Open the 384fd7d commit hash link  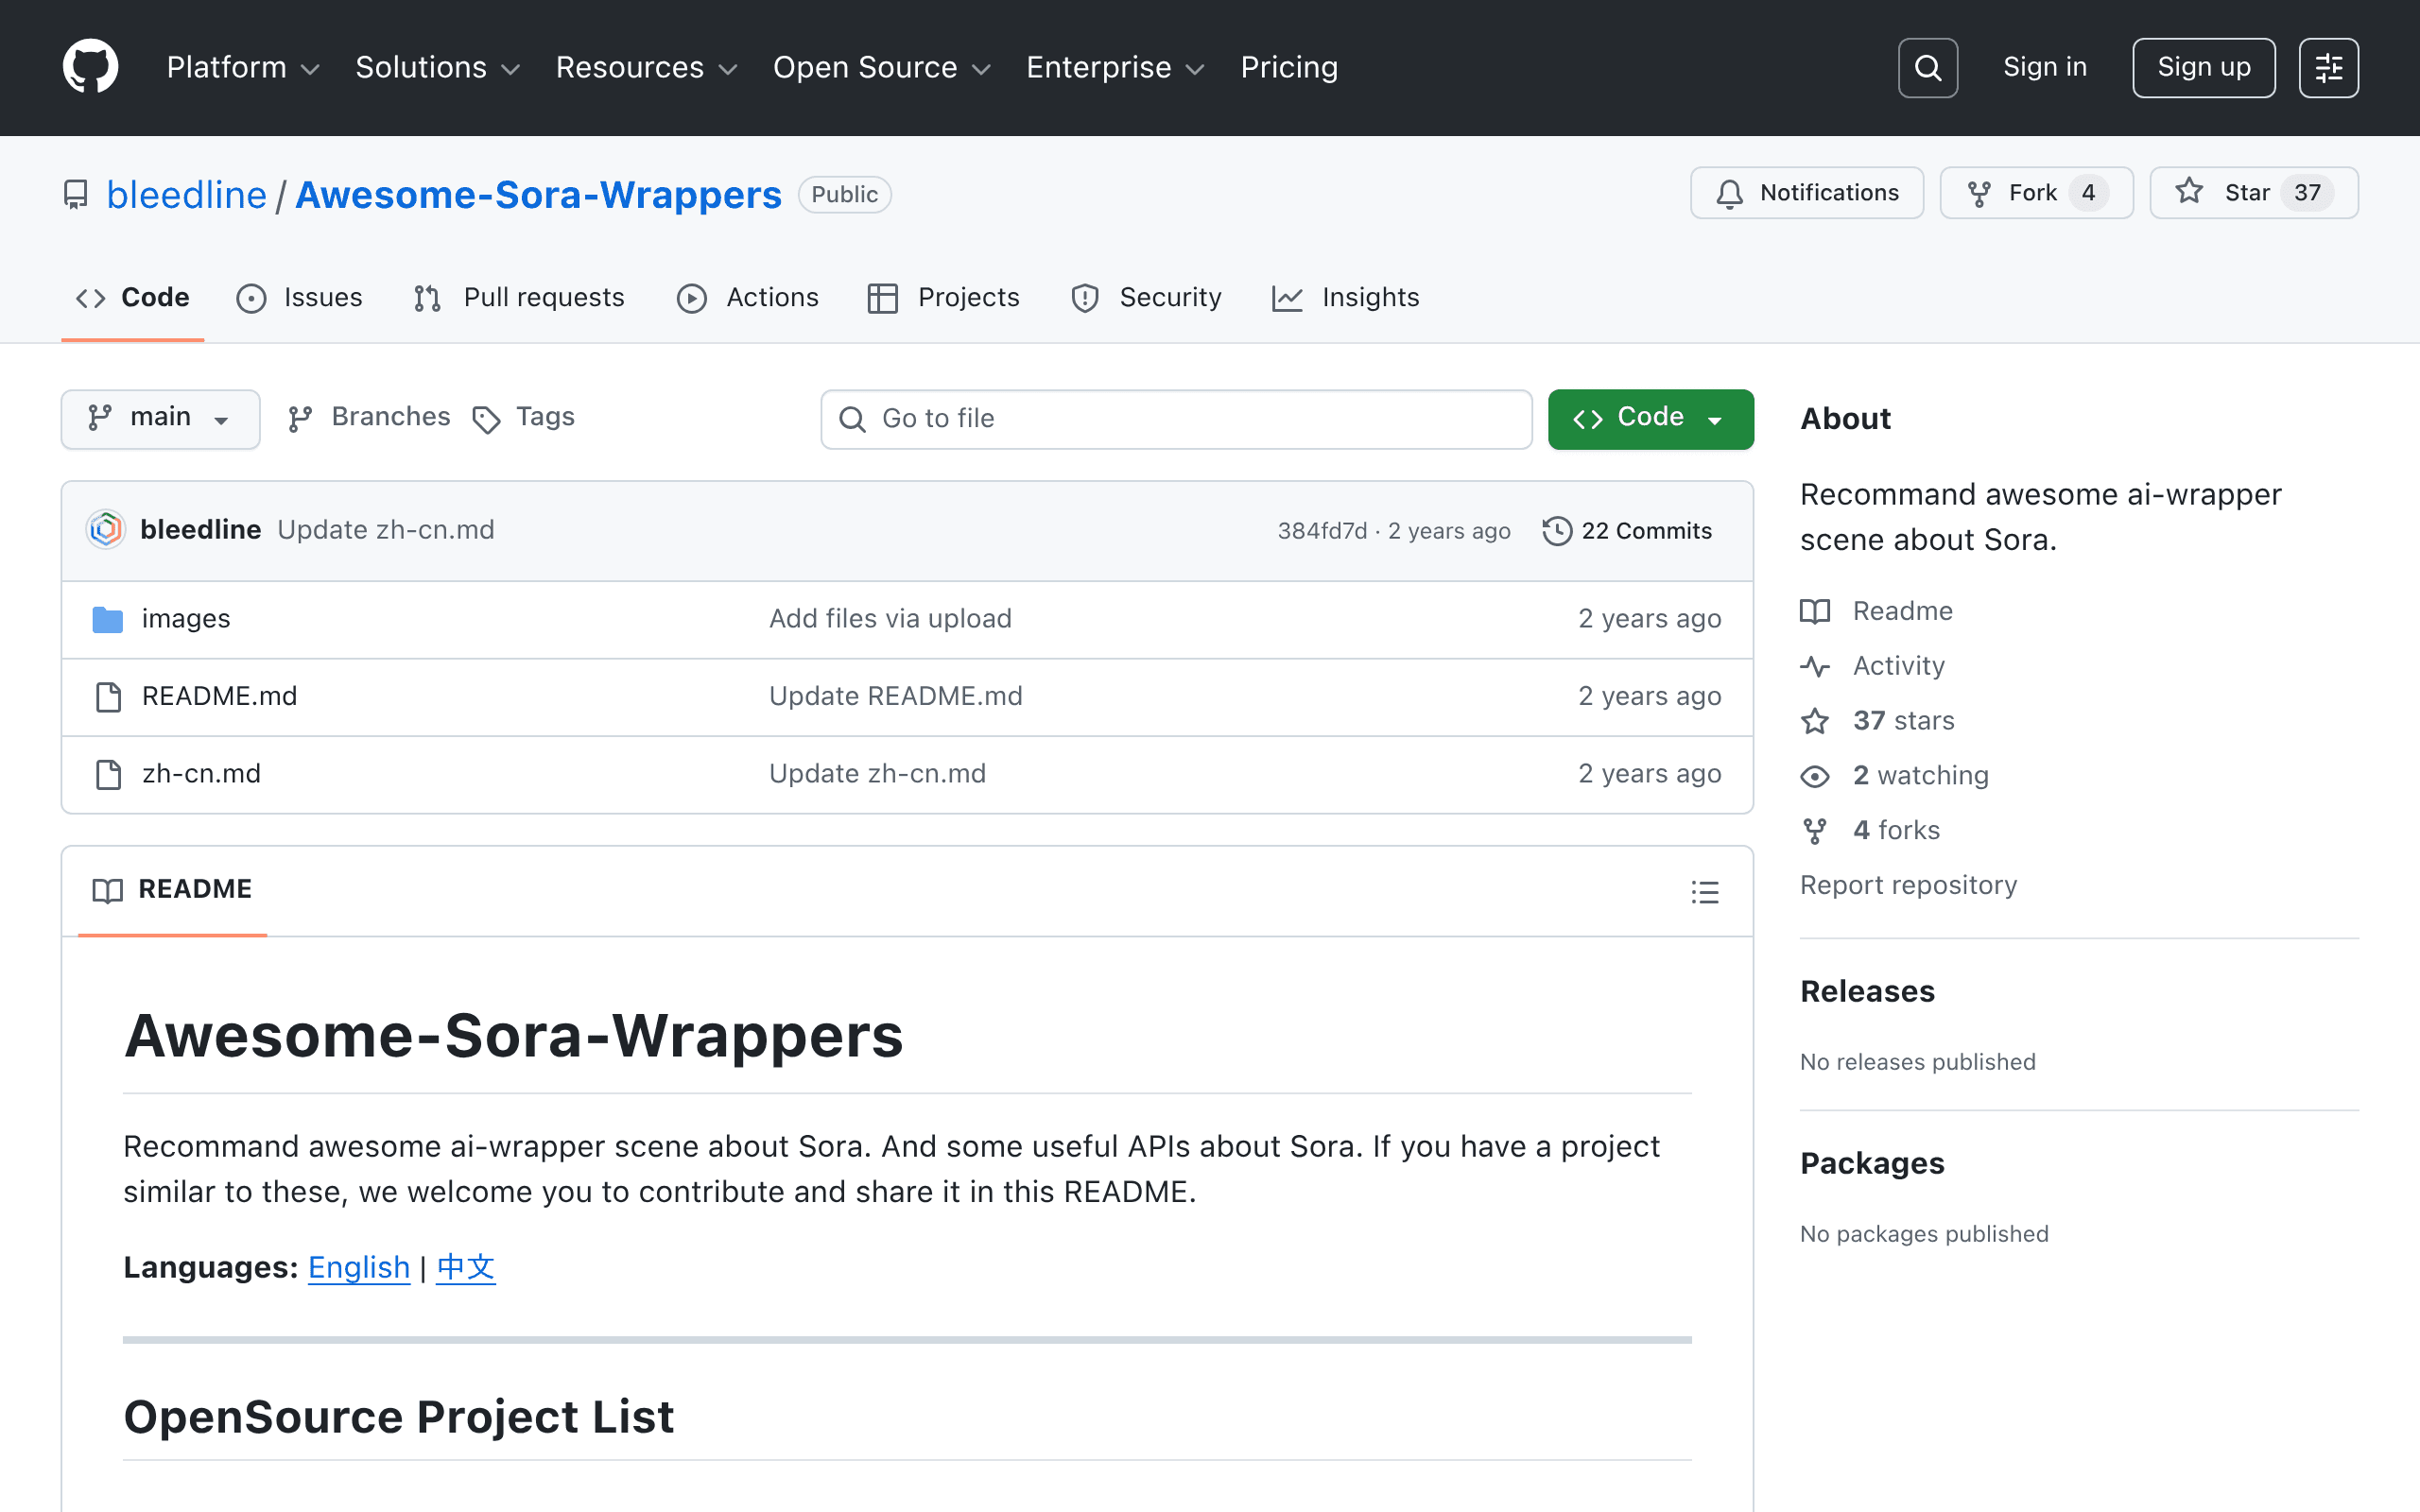pyautogui.click(x=1322, y=531)
